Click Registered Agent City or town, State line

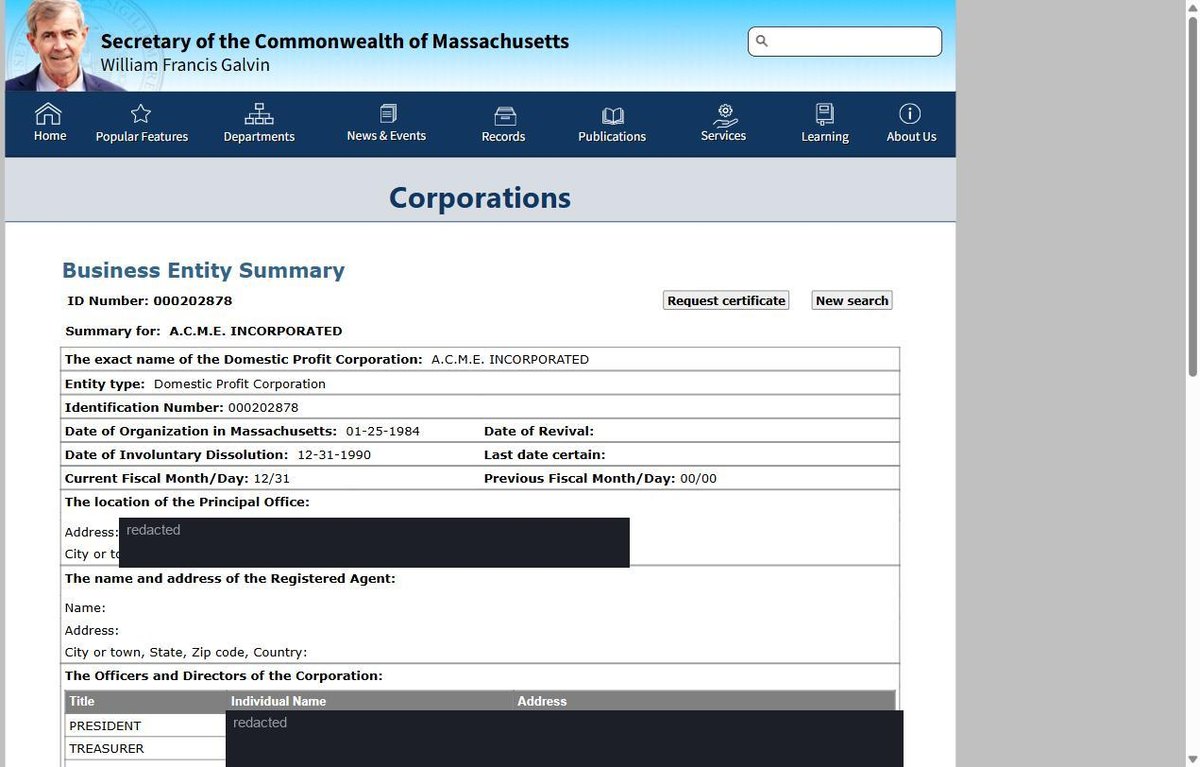click(186, 652)
